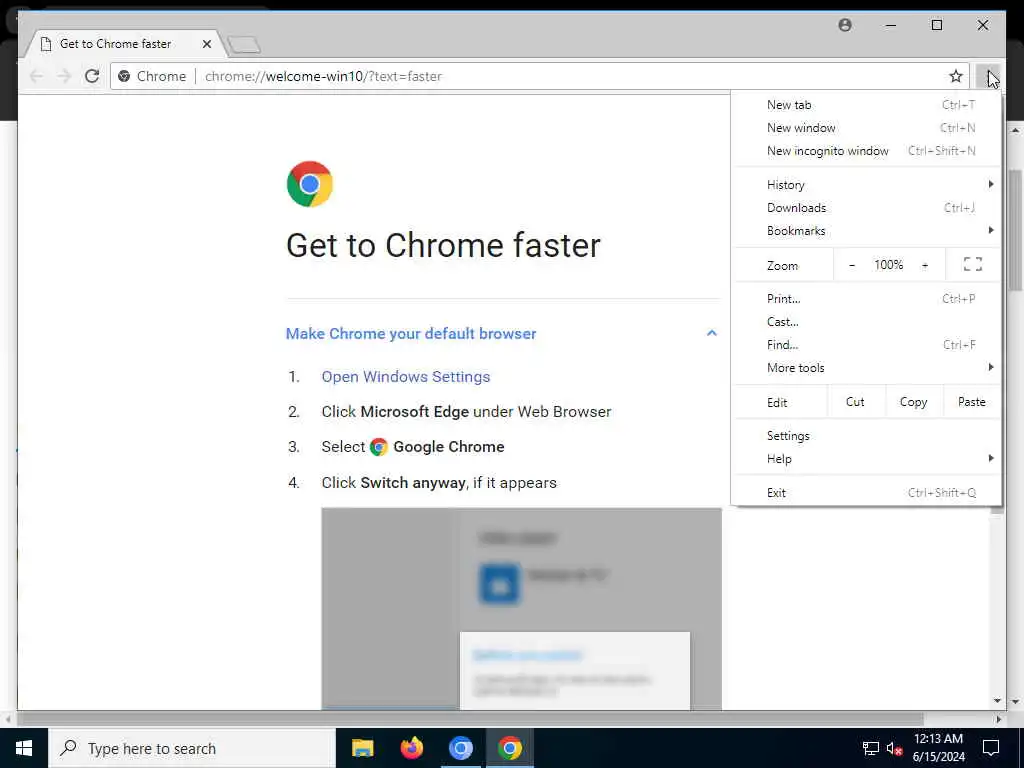Screen dimensions: 1024x768
Task: Click the Chrome logo on the welcome page
Action: point(310,184)
